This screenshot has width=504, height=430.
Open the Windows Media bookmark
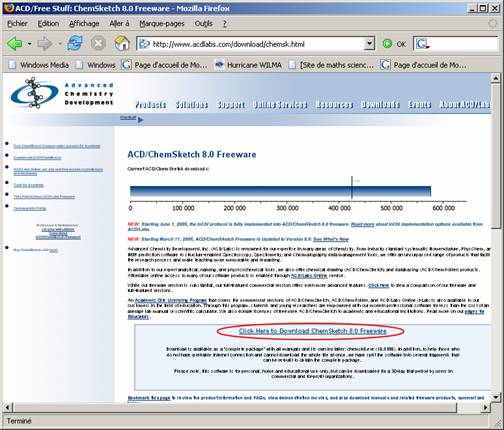pyautogui.click(x=39, y=65)
